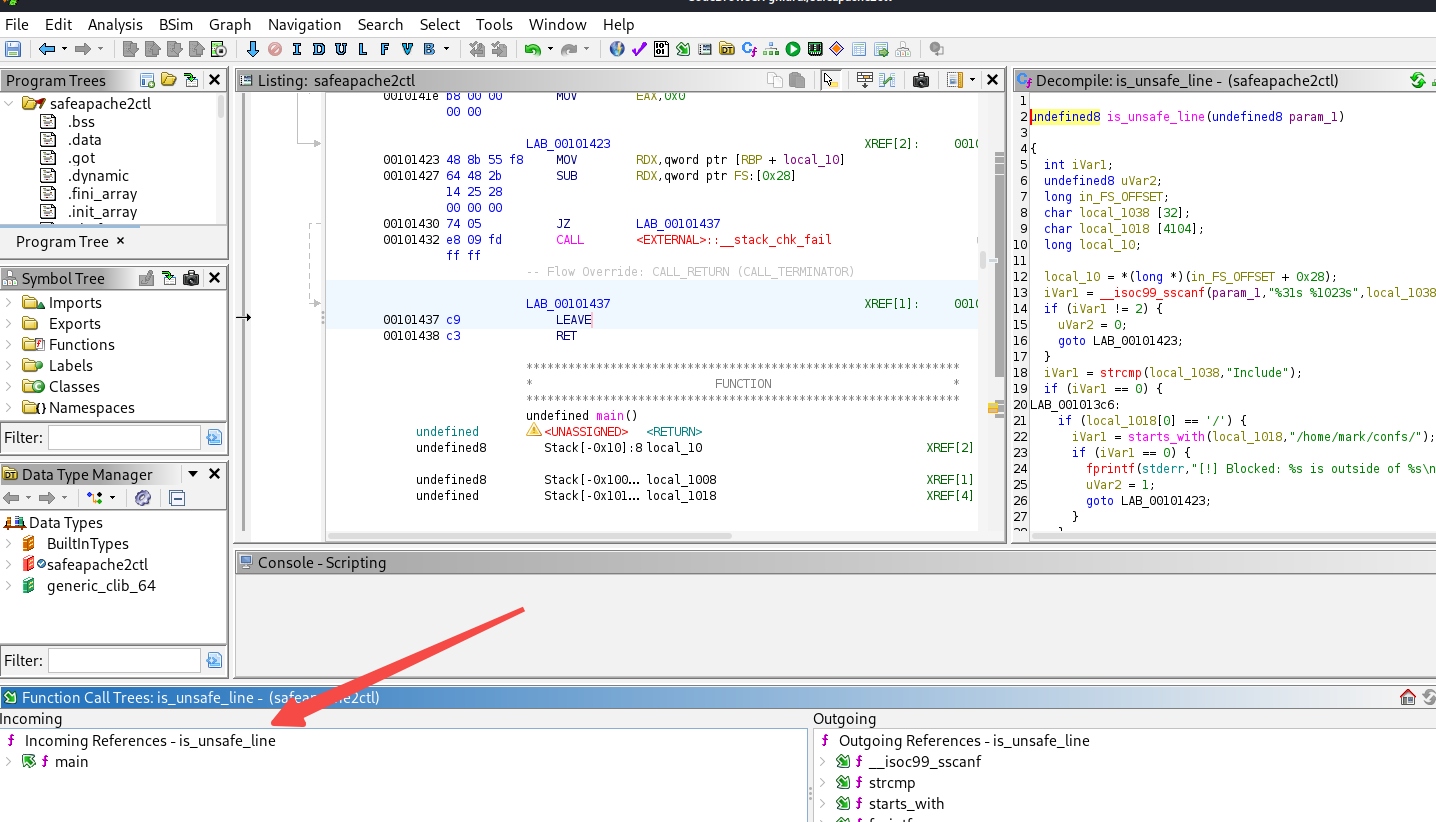
Task: Click the blue Back navigation arrow
Action: pyautogui.click(x=47, y=49)
